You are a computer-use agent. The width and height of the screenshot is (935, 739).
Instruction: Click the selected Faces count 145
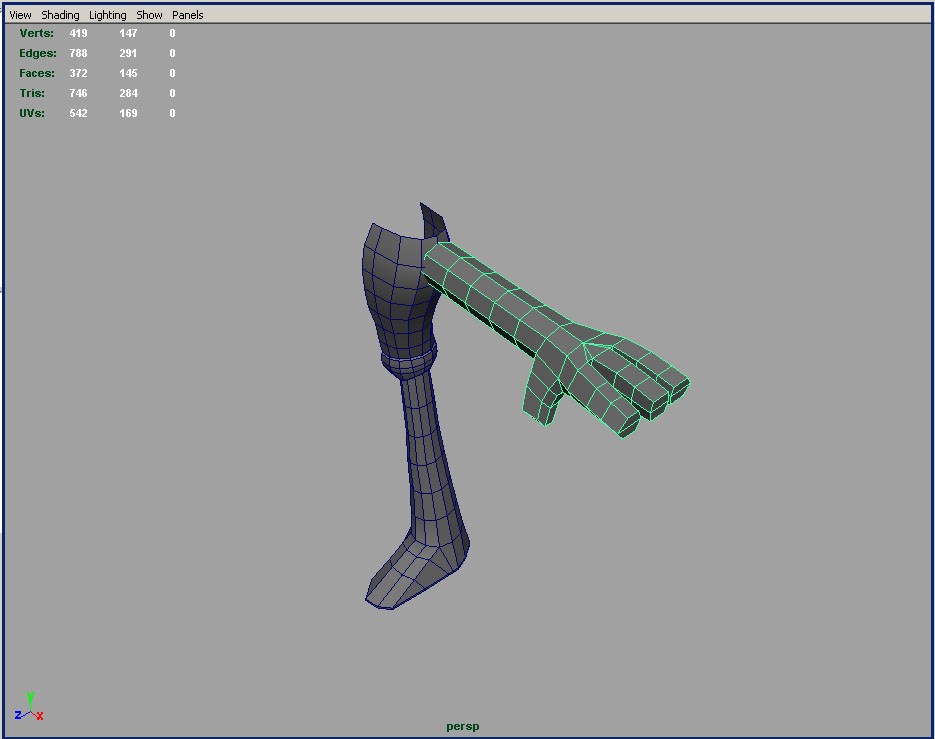(x=128, y=73)
